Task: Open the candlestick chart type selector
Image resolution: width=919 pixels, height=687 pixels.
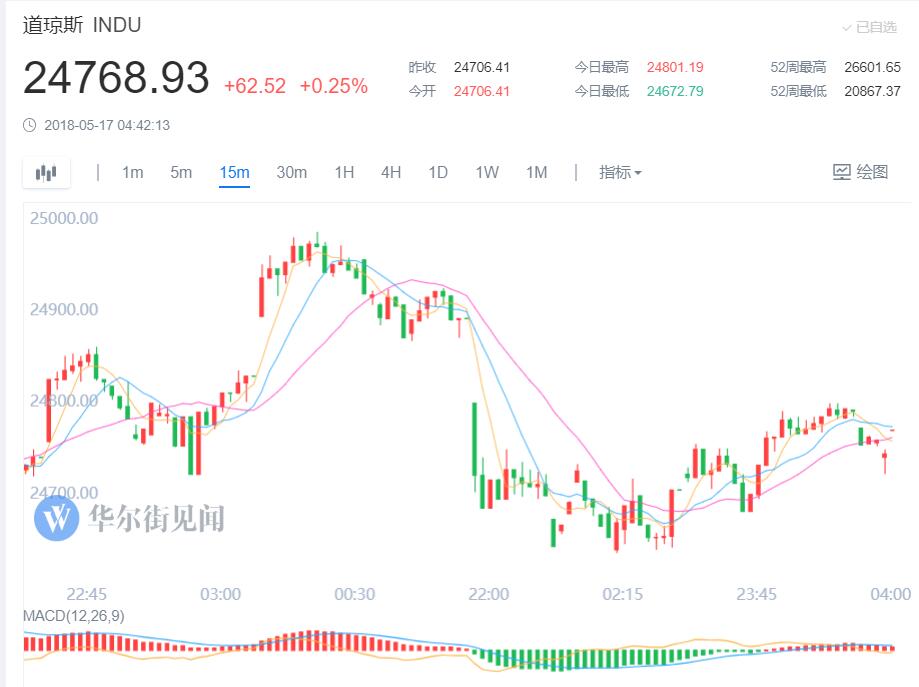Action: click(x=46, y=173)
